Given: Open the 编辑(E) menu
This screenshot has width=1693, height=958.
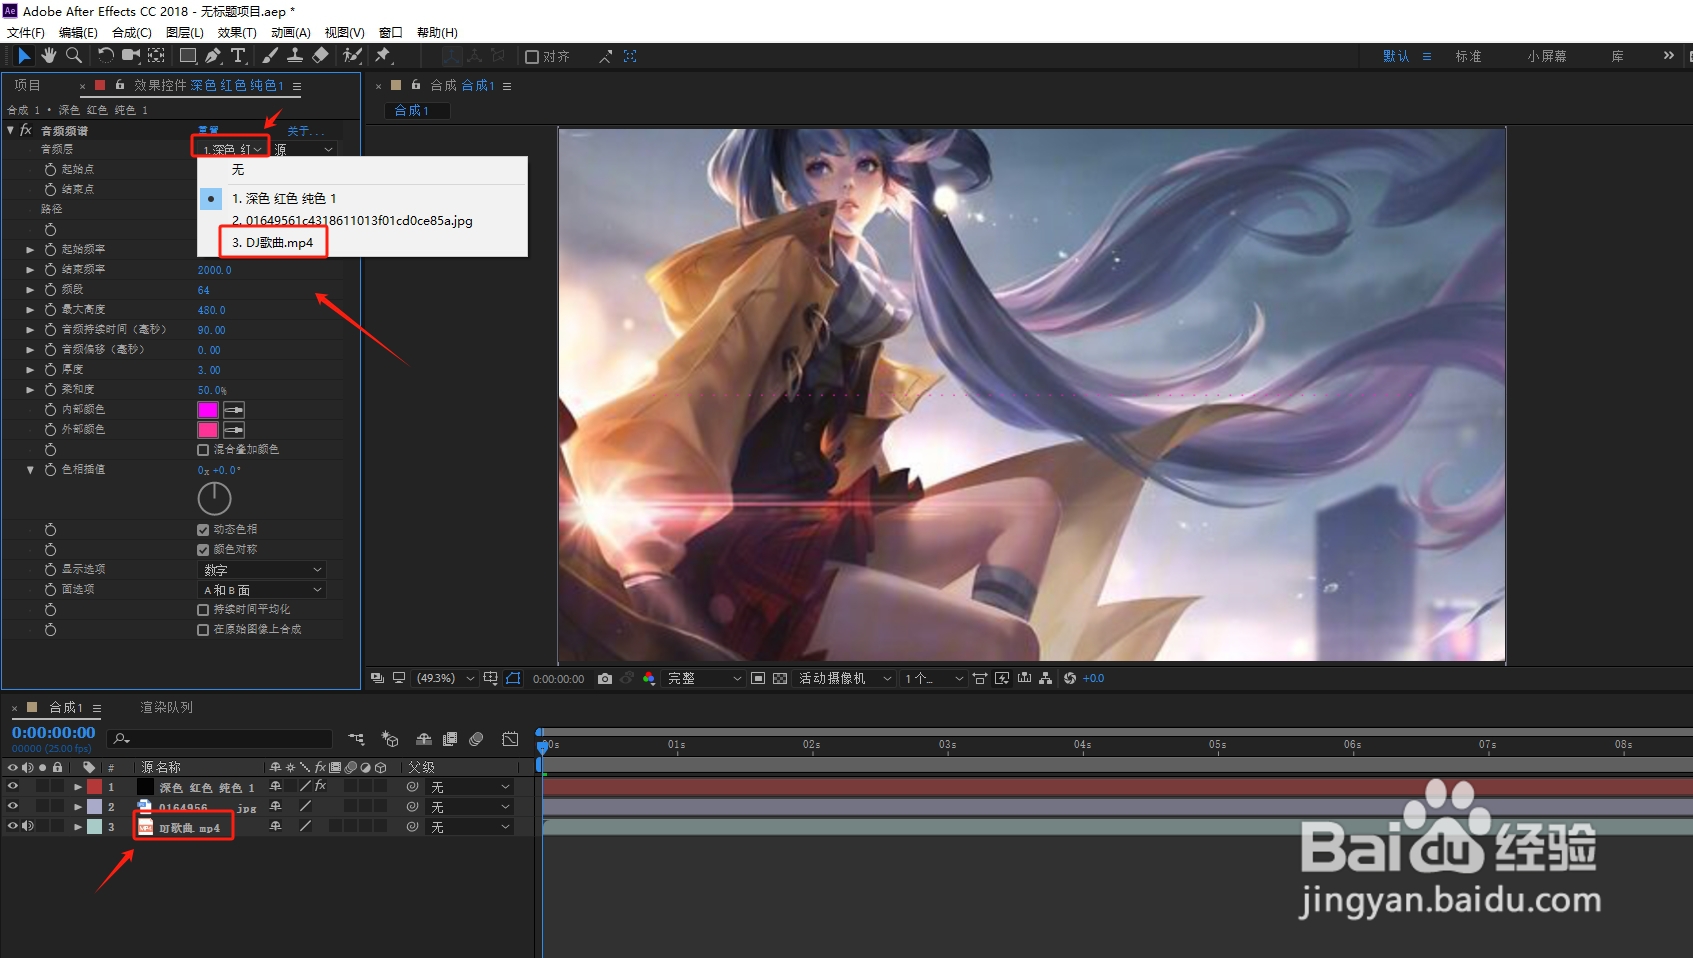Looking at the screenshot, I should 78,33.
